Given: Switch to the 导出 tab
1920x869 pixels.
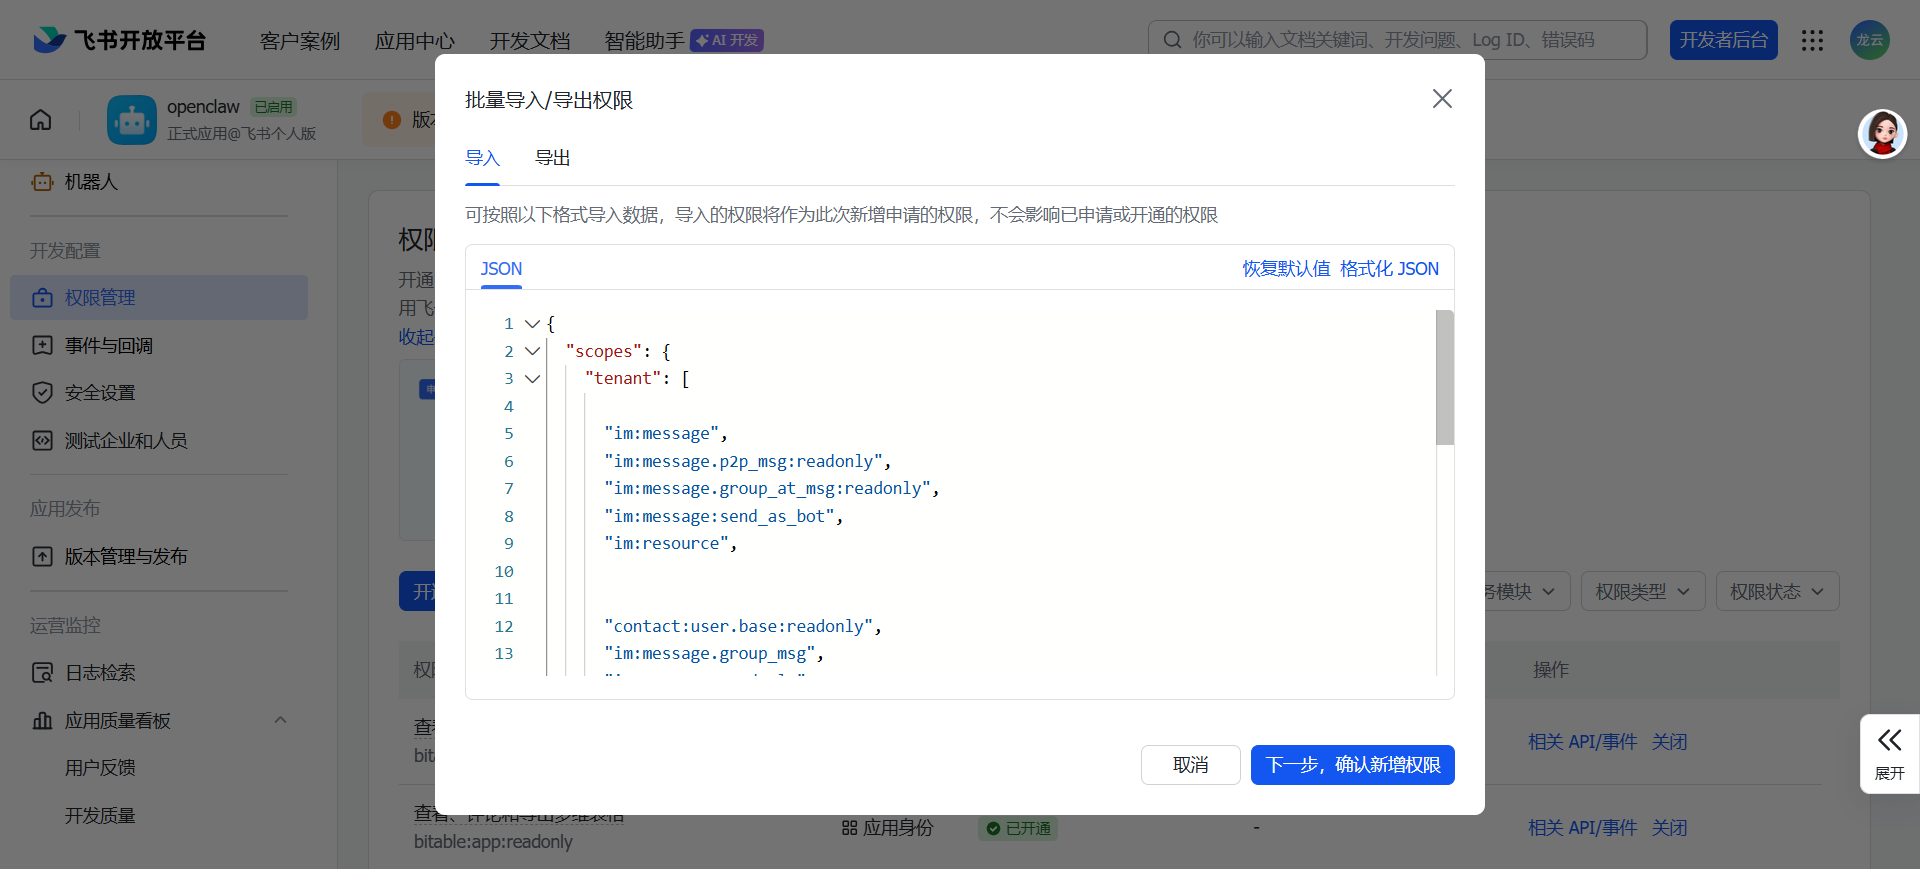Looking at the screenshot, I should click(552, 158).
